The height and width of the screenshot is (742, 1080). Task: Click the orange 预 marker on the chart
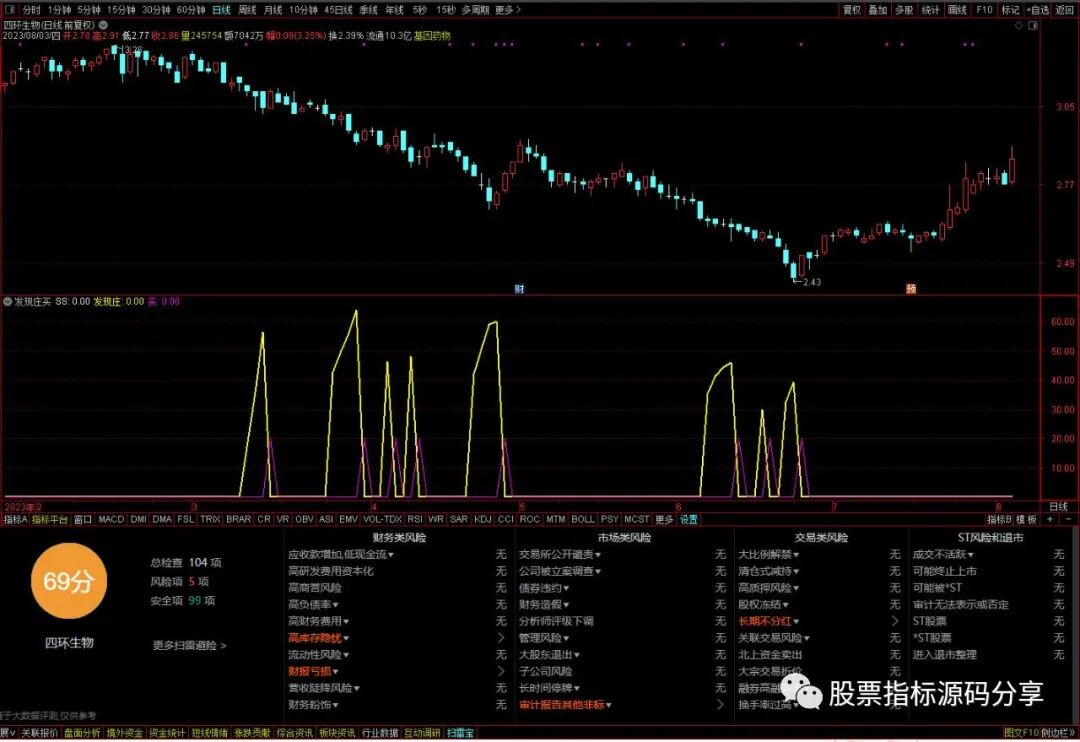tap(911, 289)
